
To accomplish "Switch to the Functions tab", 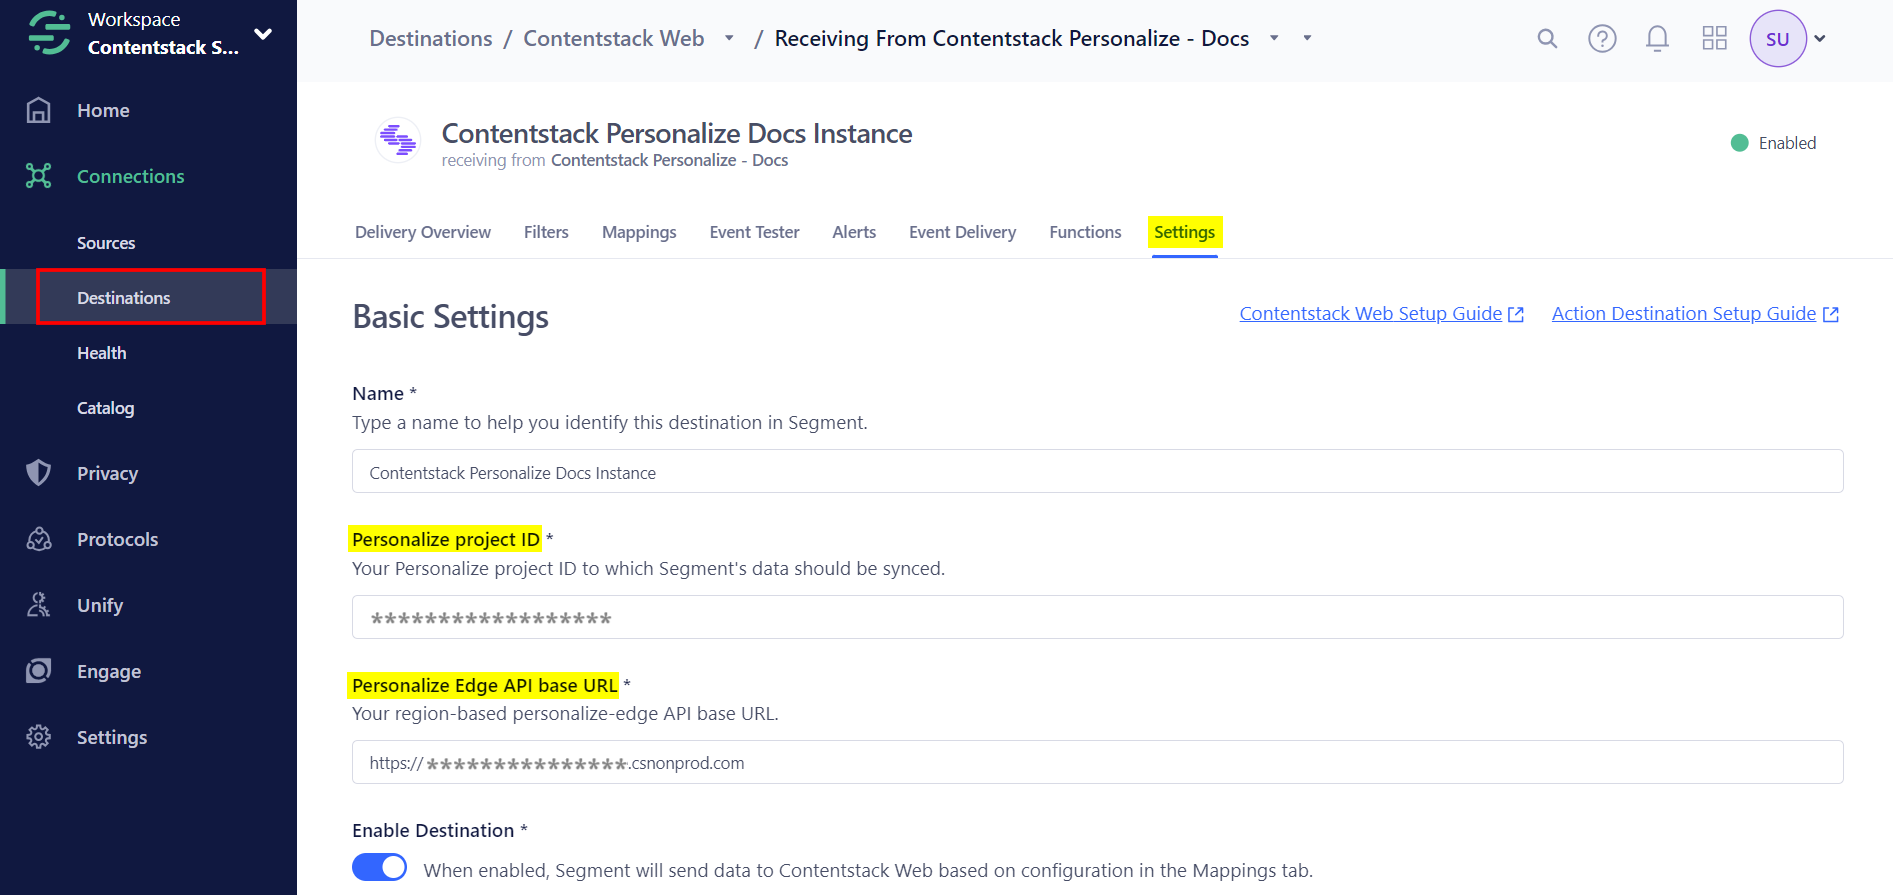I will [1085, 232].
